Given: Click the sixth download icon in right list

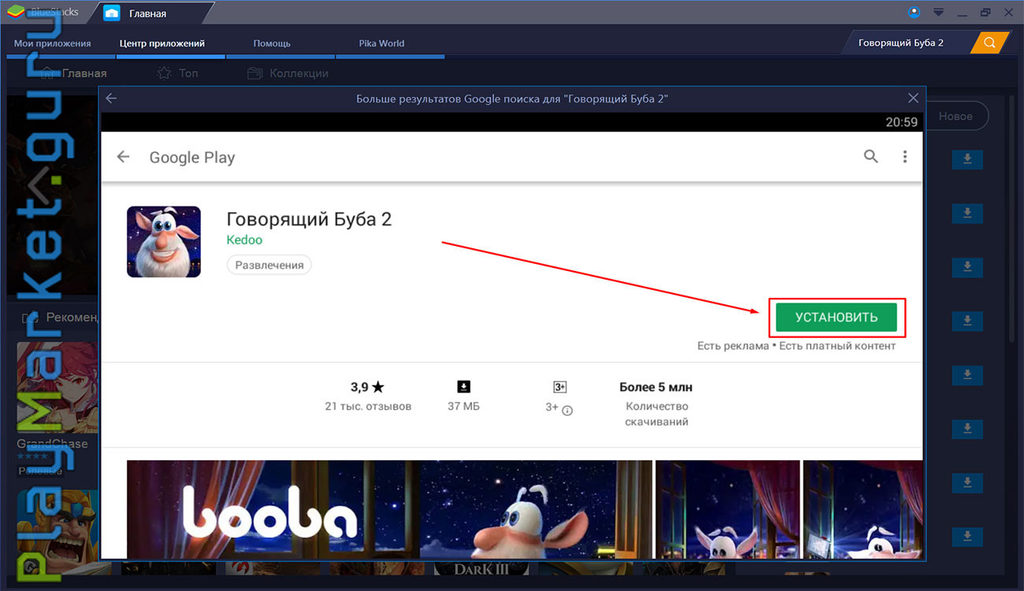Looking at the screenshot, I should [967, 428].
